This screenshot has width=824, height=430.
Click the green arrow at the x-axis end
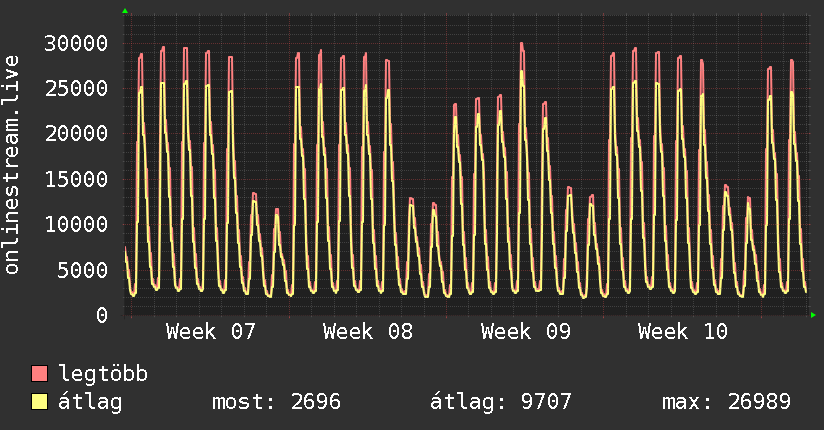click(814, 315)
